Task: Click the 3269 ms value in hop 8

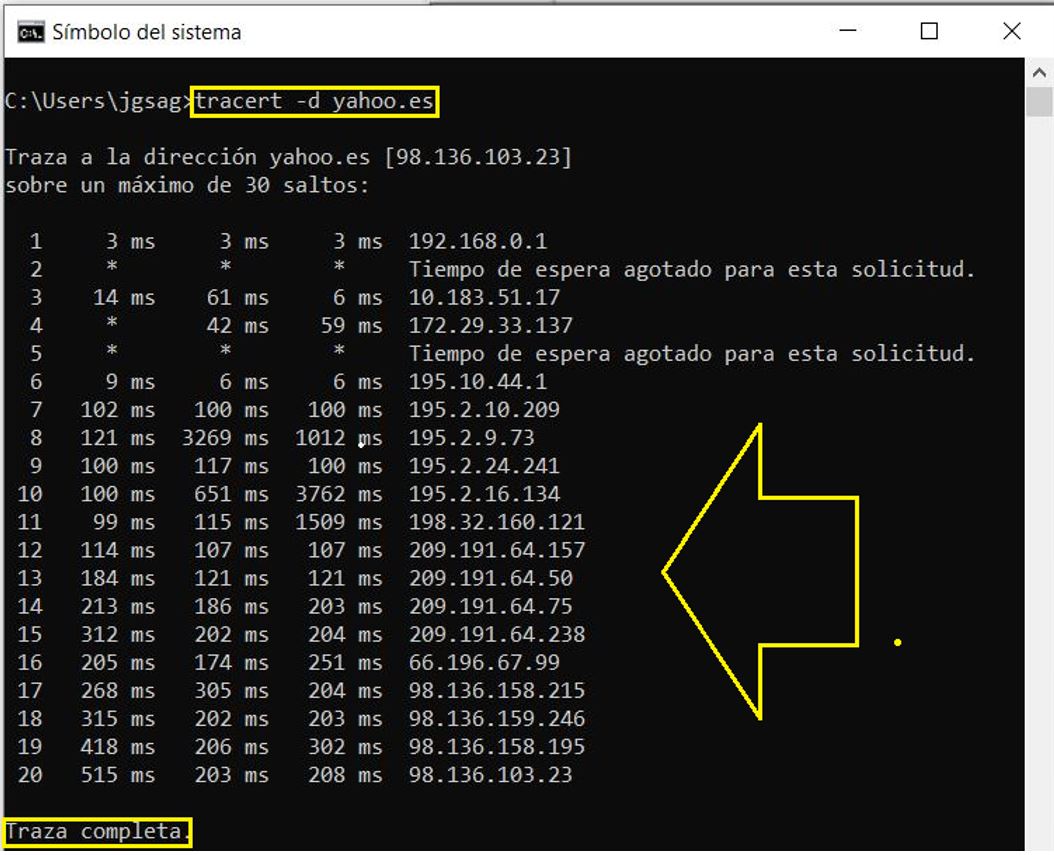Action: coord(225,438)
